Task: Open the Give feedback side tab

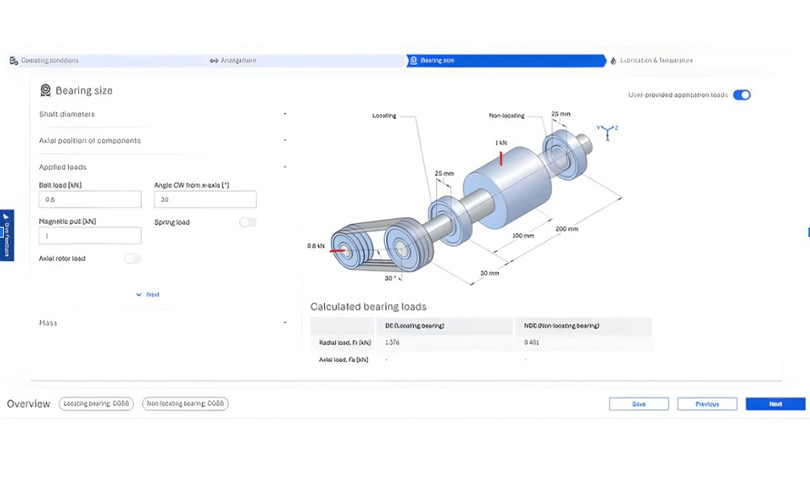Action: [6, 235]
